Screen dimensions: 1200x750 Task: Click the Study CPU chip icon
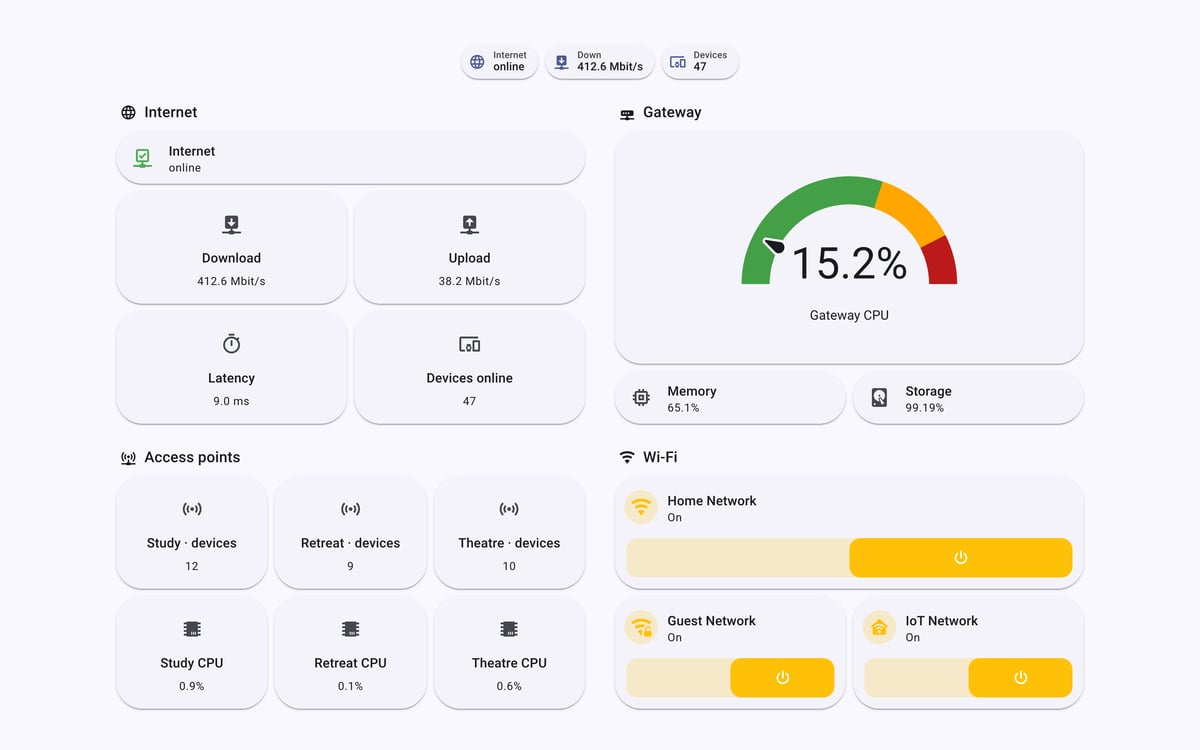click(x=192, y=629)
